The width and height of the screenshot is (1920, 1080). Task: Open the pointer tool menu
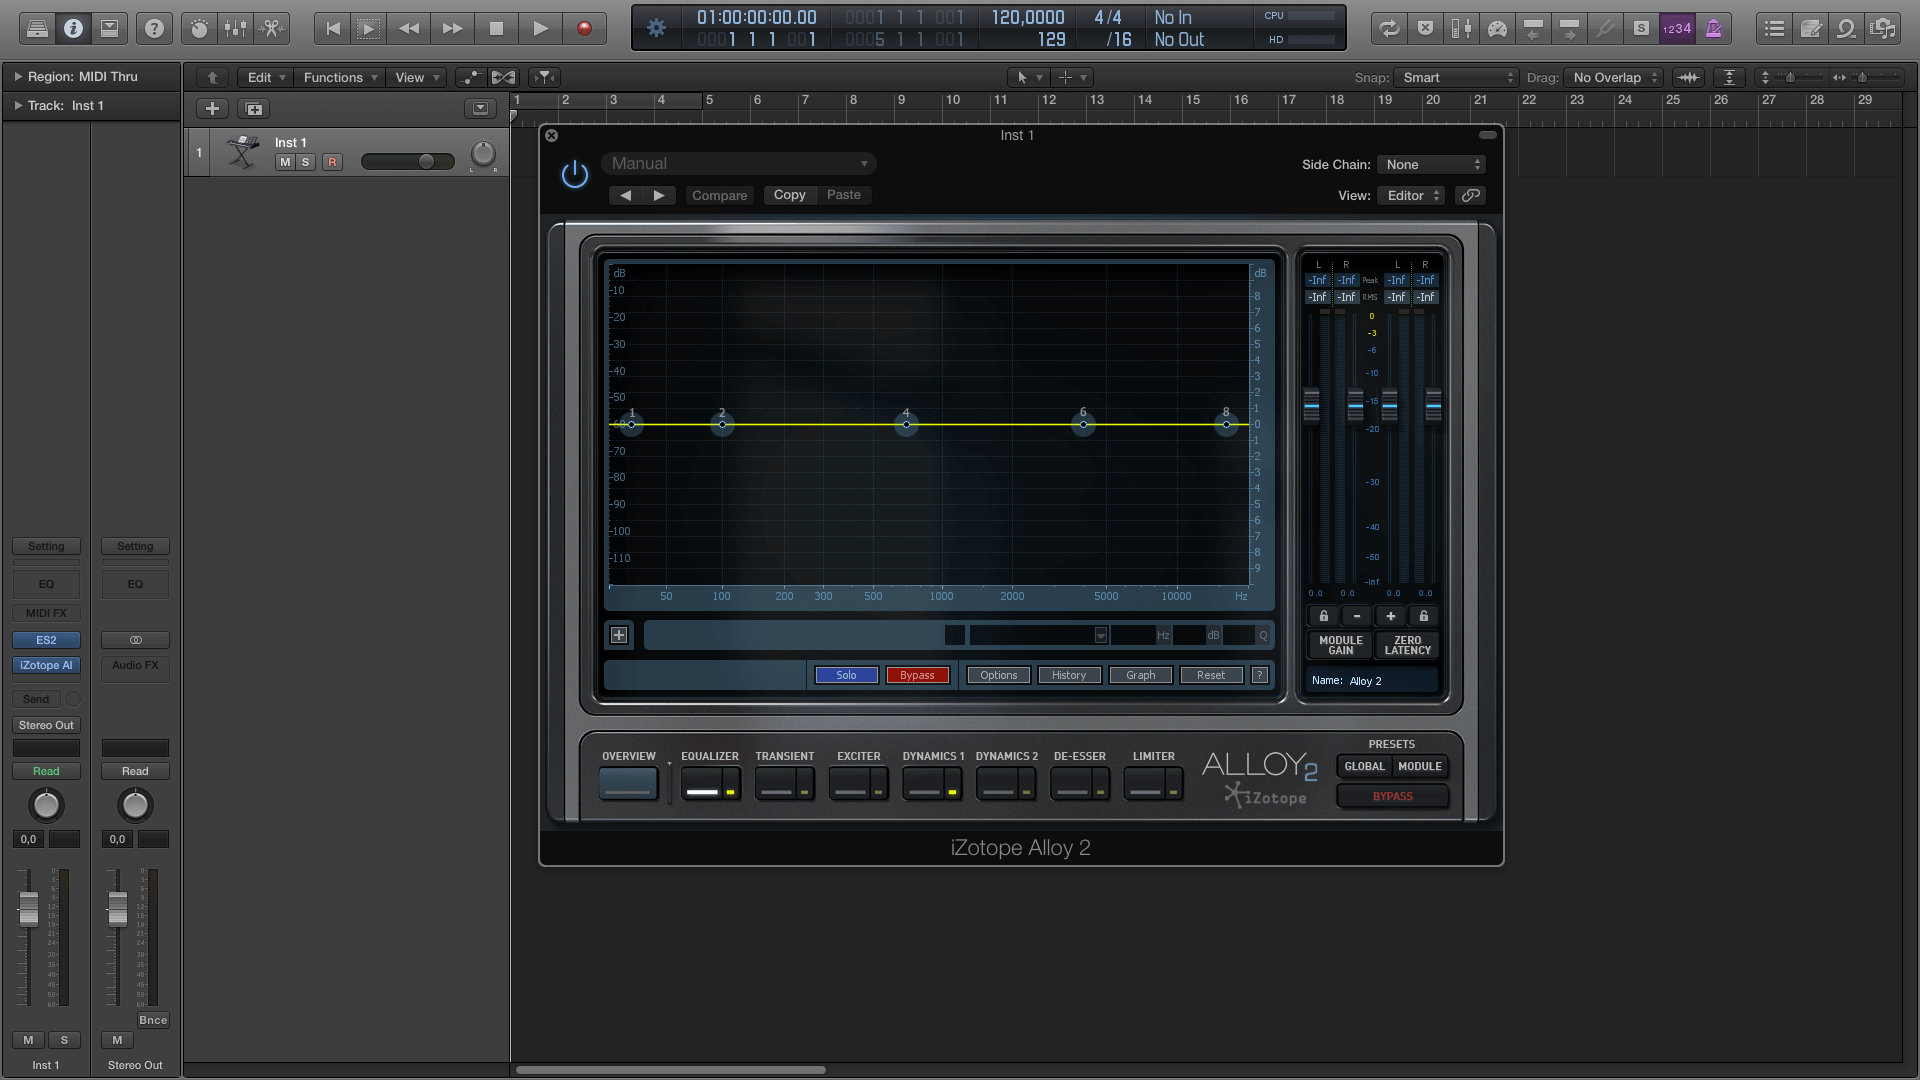tap(1028, 77)
